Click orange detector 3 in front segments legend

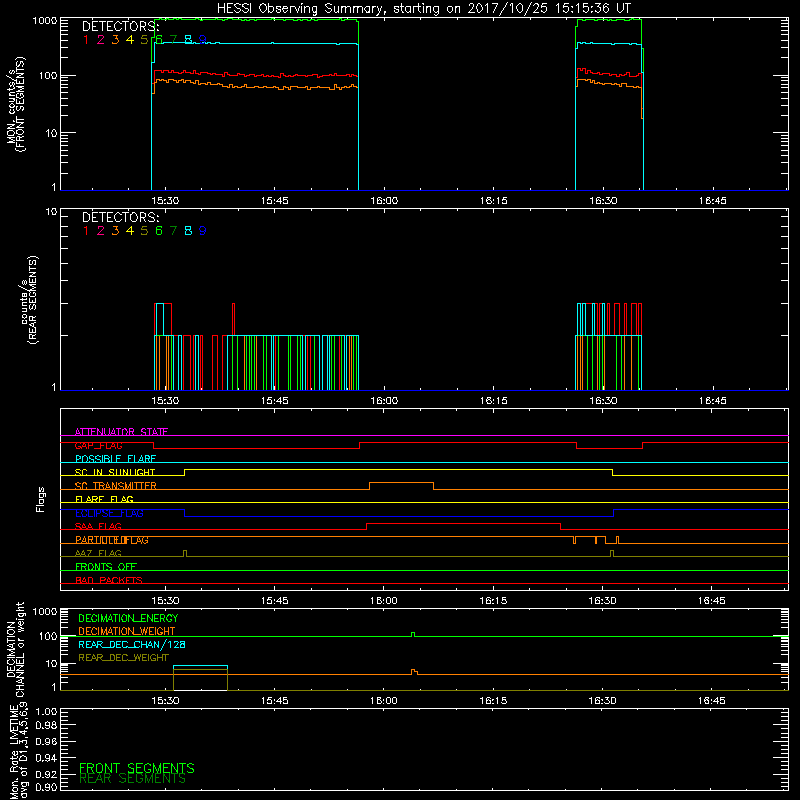point(115,39)
